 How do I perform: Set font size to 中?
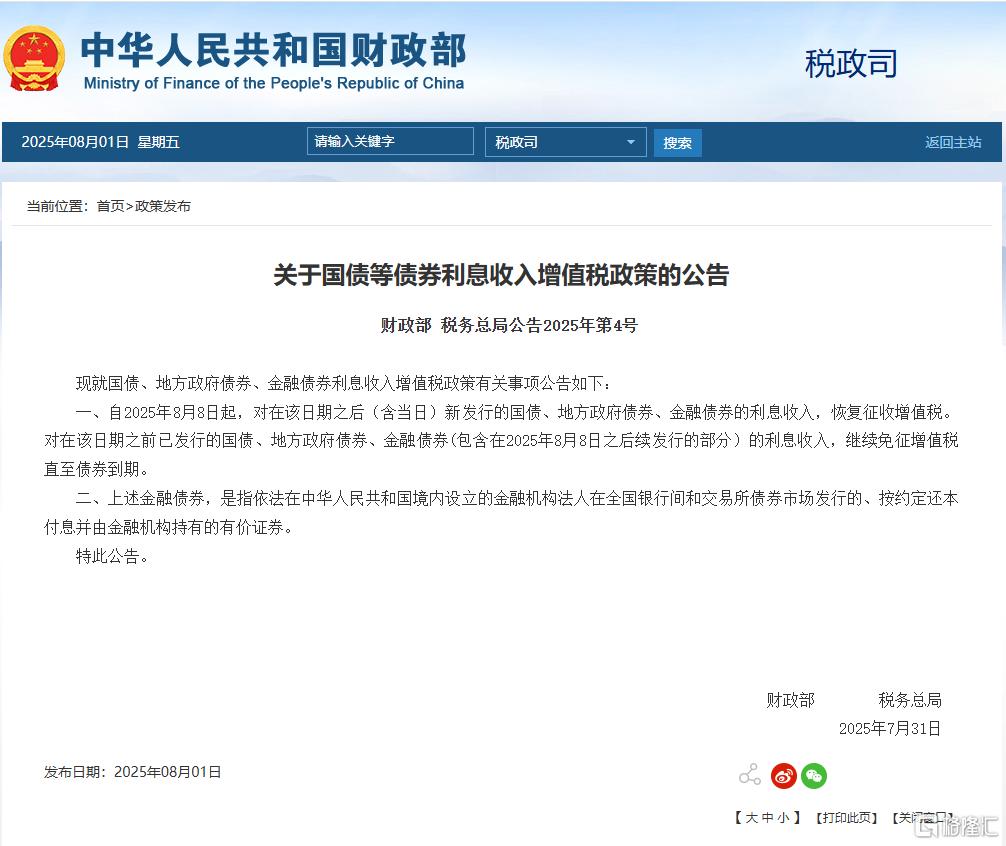pos(767,818)
